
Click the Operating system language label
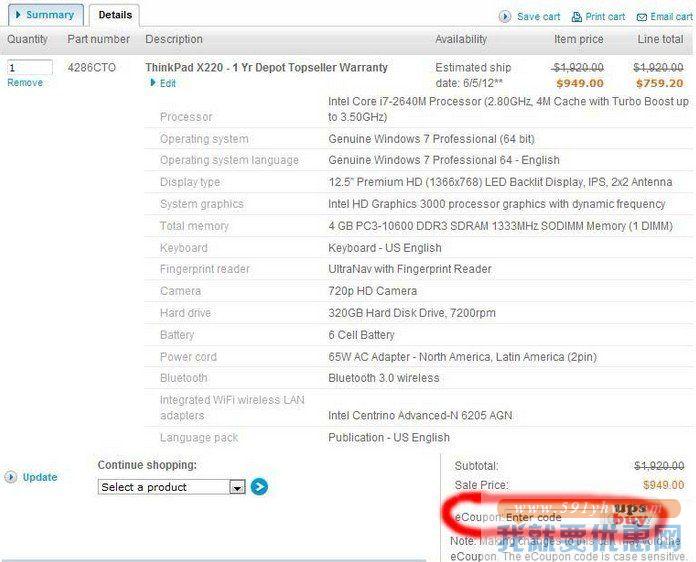pos(229,160)
